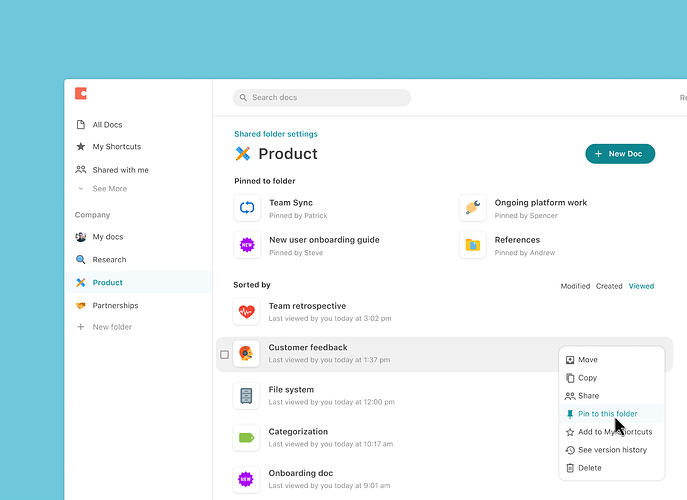The height and width of the screenshot is (500, 687).
Task: Open File system document title
Action: [291, 390]
